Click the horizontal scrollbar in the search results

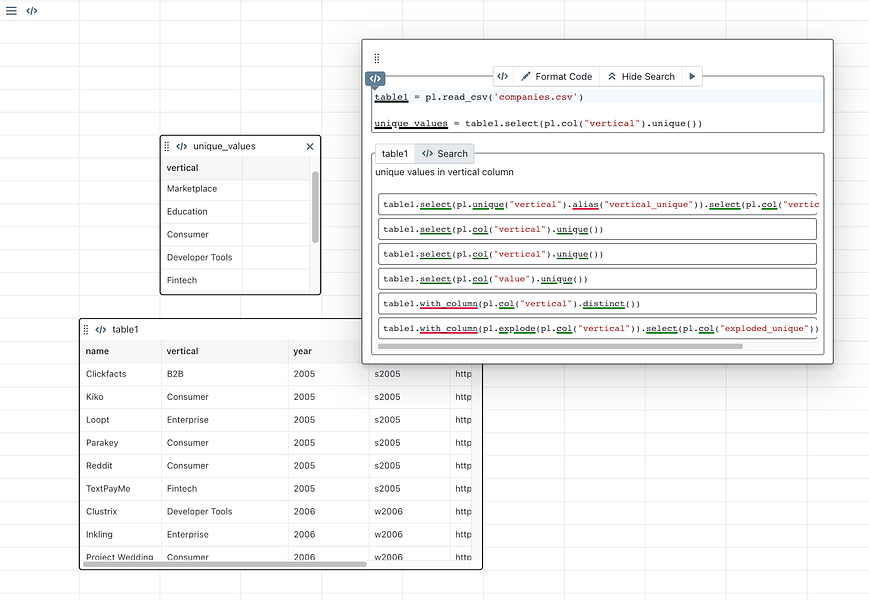560,346
